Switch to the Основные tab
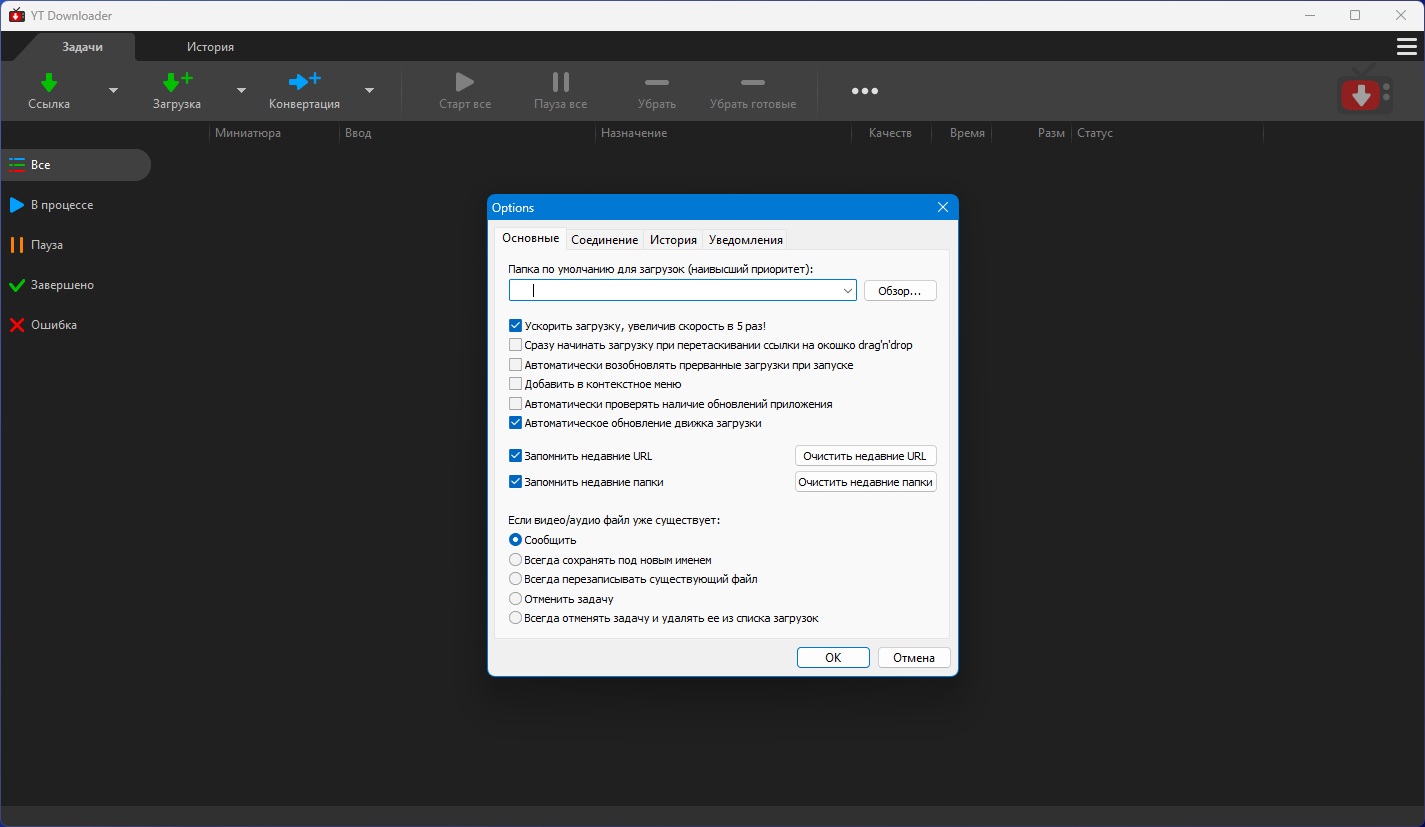Image resolution: width=1425 pixels, height=827 pixels. (530, 238)
